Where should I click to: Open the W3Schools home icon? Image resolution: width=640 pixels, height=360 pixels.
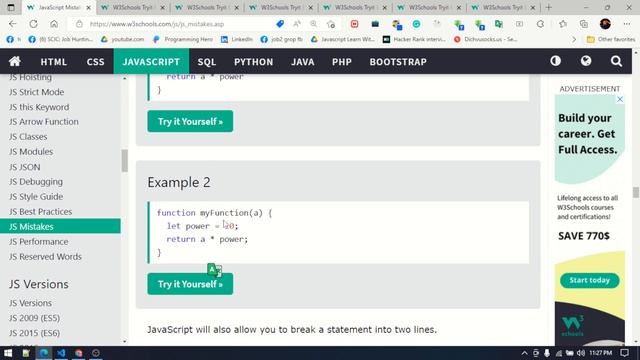coord(15,61)
